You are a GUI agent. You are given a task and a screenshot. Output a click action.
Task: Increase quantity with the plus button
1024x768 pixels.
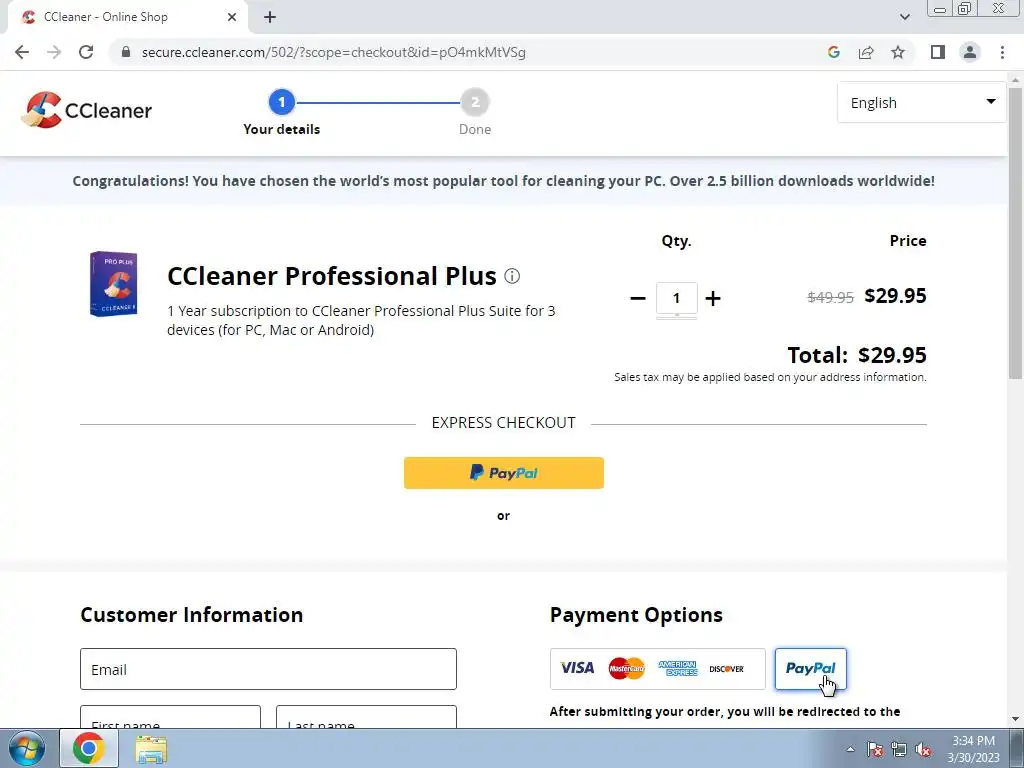tap(713, 298)
